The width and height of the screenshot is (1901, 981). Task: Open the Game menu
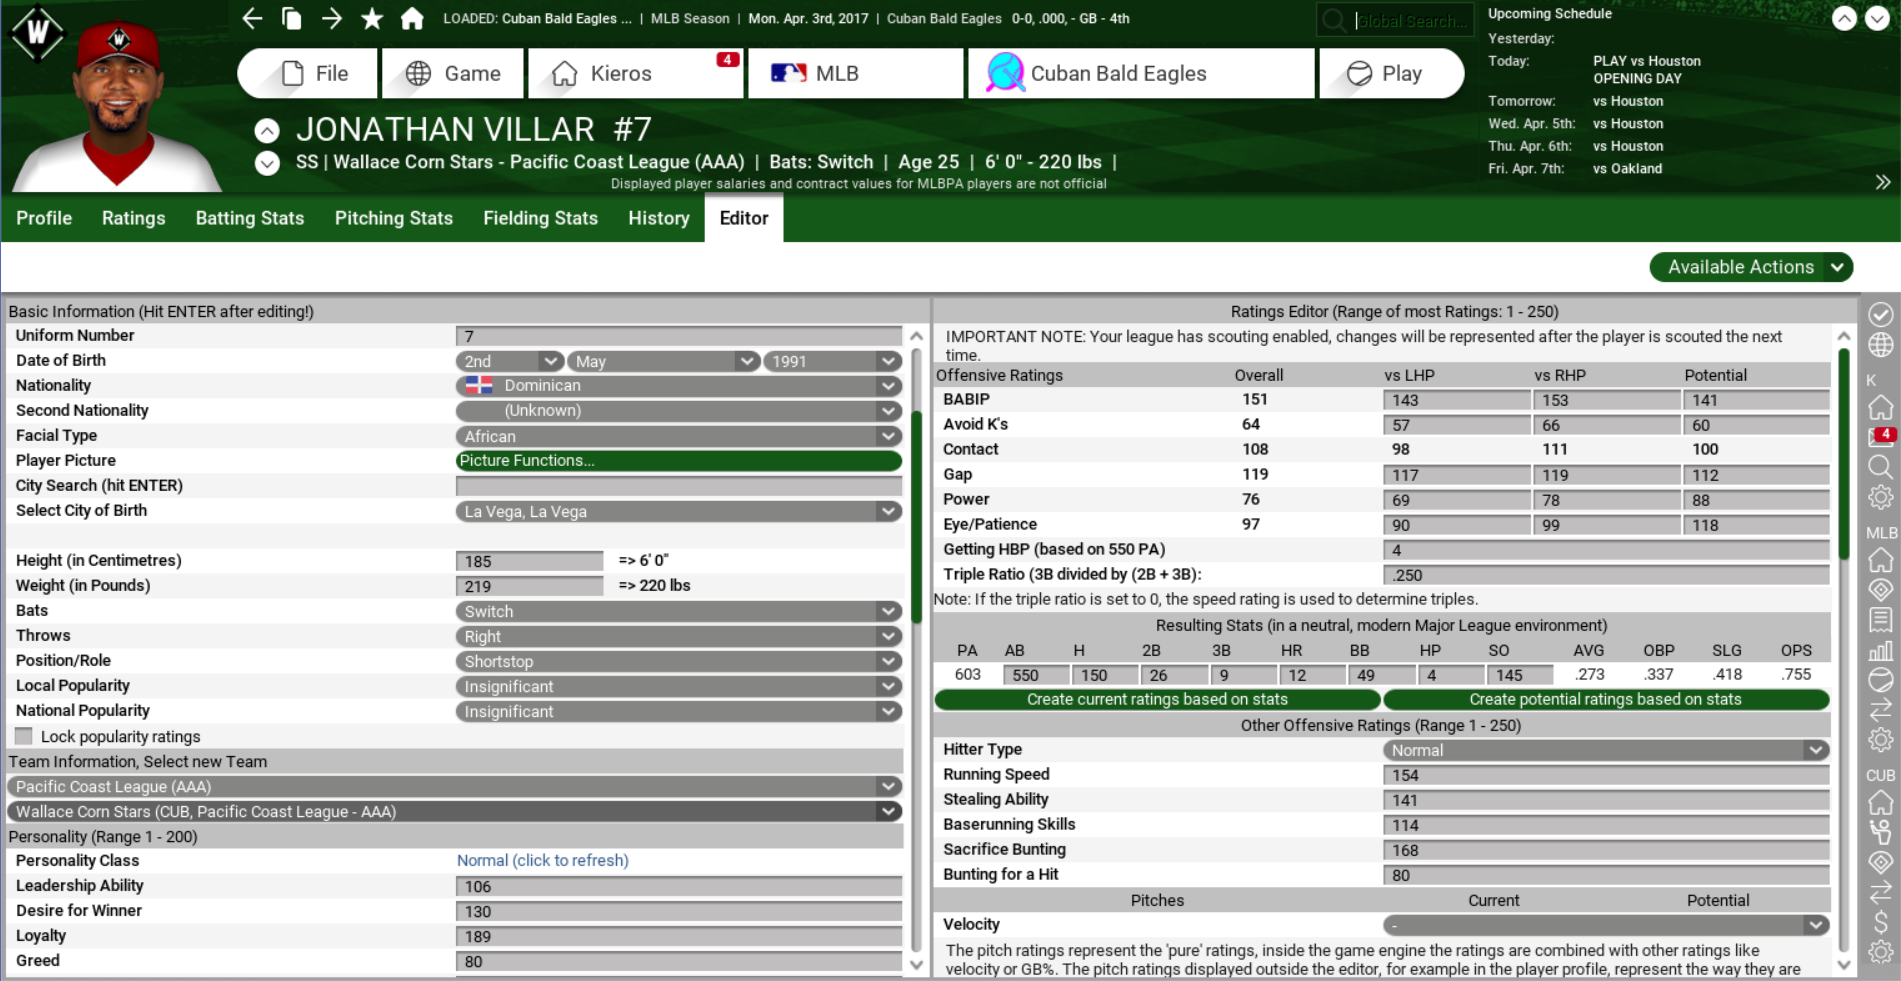point(453,73)
